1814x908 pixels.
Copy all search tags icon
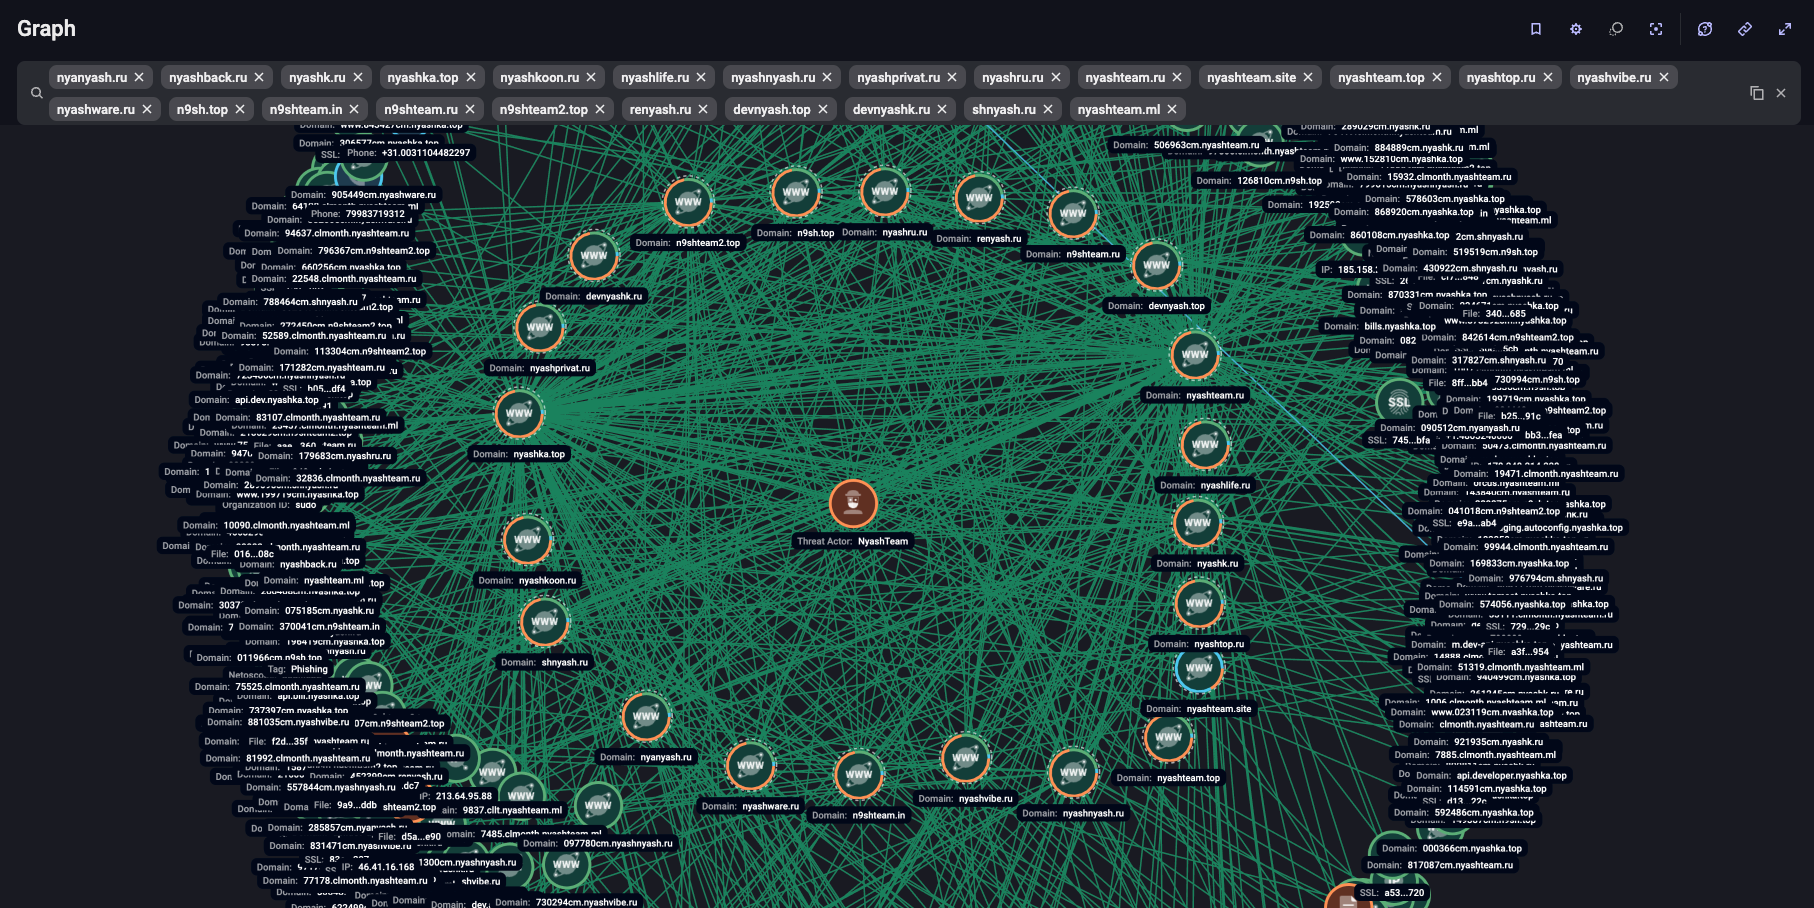click(1756, 93)
